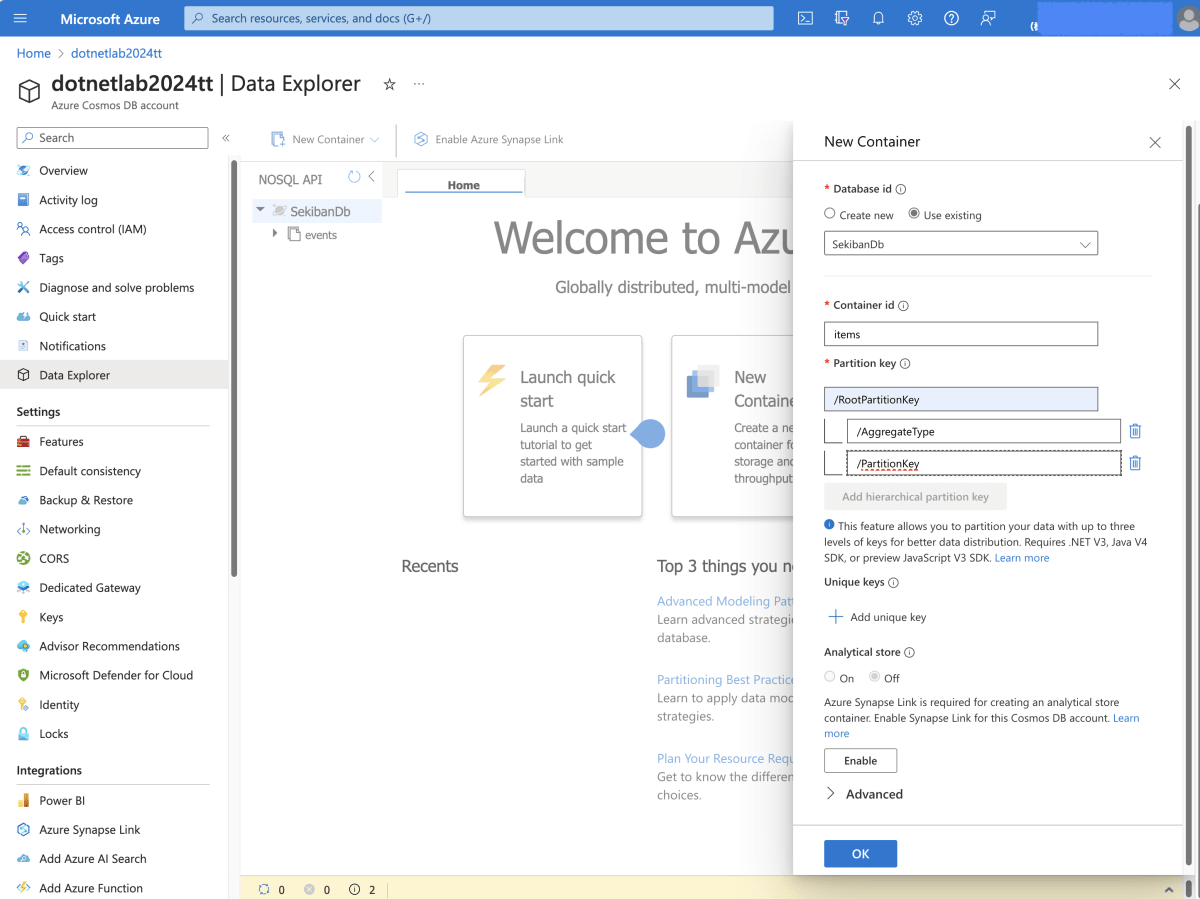Open the Azure portal hamburger menu
Image resolution: width=1200 pixels, height=899 pixels.
tap(21, 19)
